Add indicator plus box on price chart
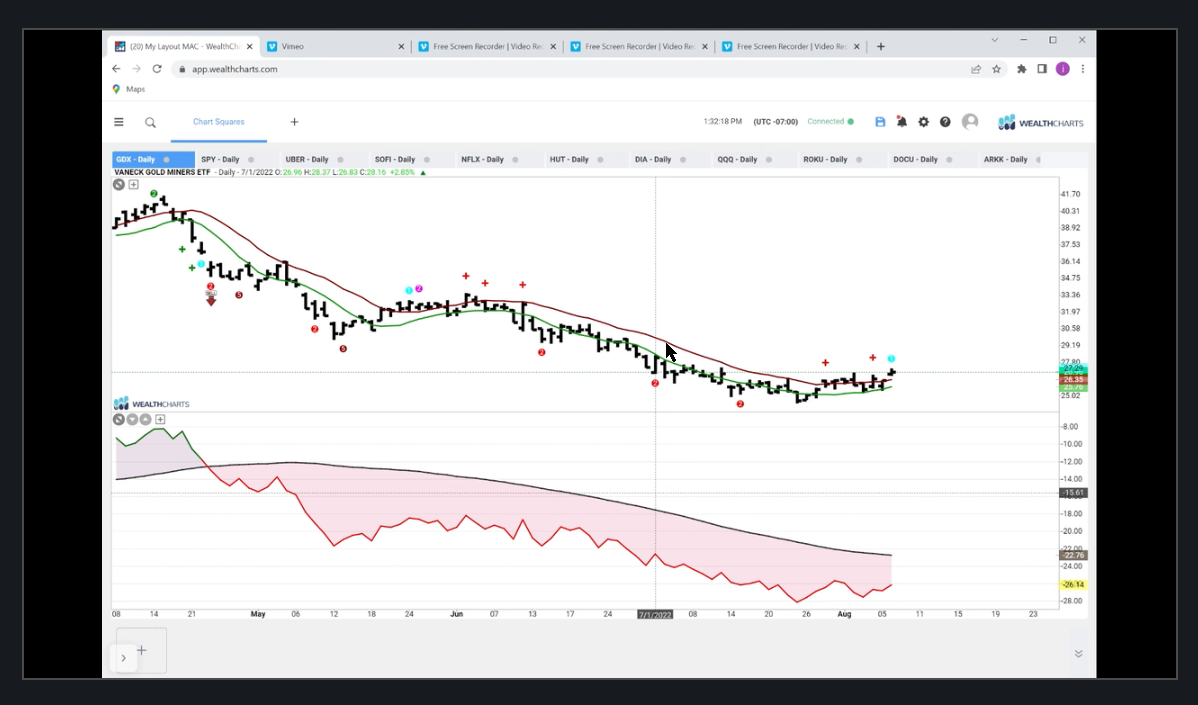The width and height of the screenshot is (1198, 705). pos(134,184)
